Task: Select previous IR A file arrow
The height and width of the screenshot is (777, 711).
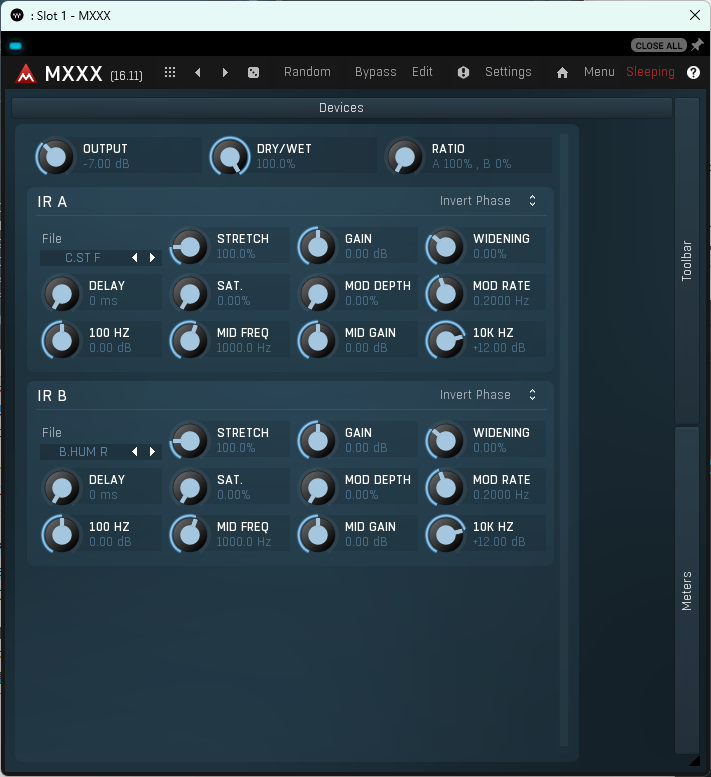Action: pos(135,258)
